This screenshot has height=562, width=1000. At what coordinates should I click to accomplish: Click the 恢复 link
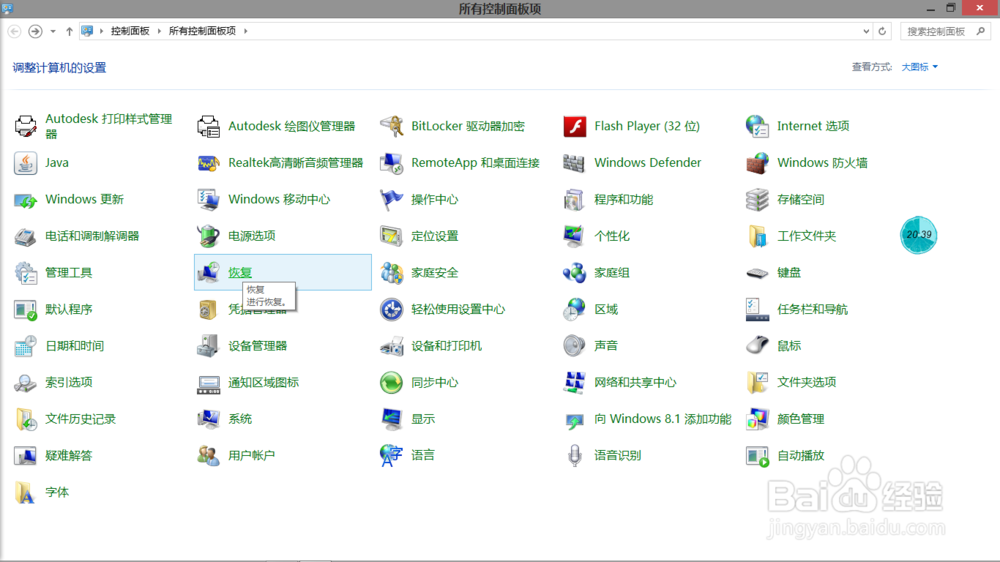pos(240,273)
